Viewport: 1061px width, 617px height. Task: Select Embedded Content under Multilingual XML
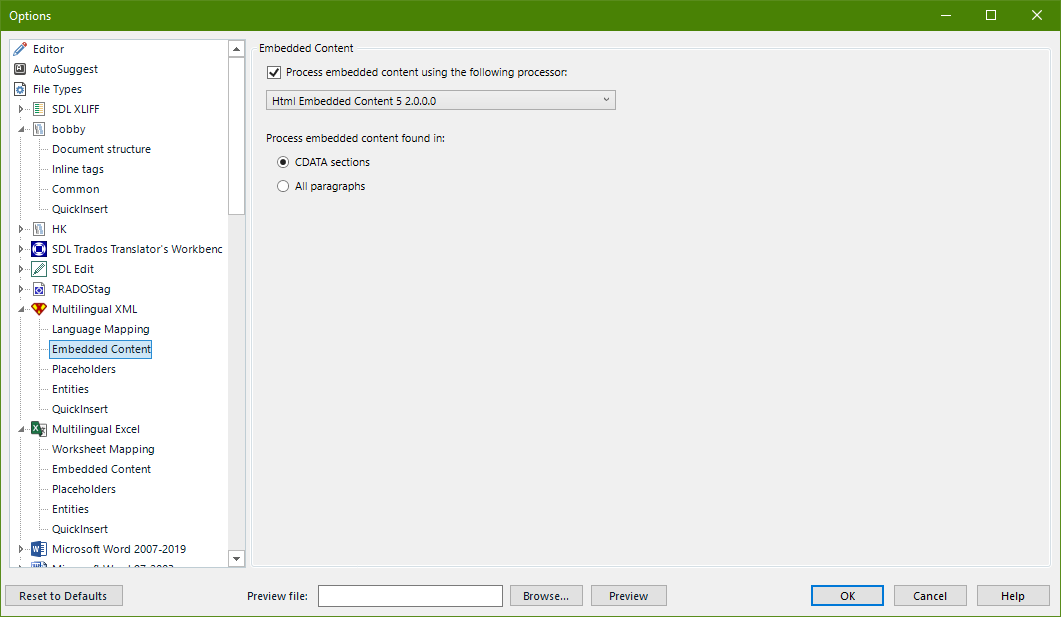point(101,349)
